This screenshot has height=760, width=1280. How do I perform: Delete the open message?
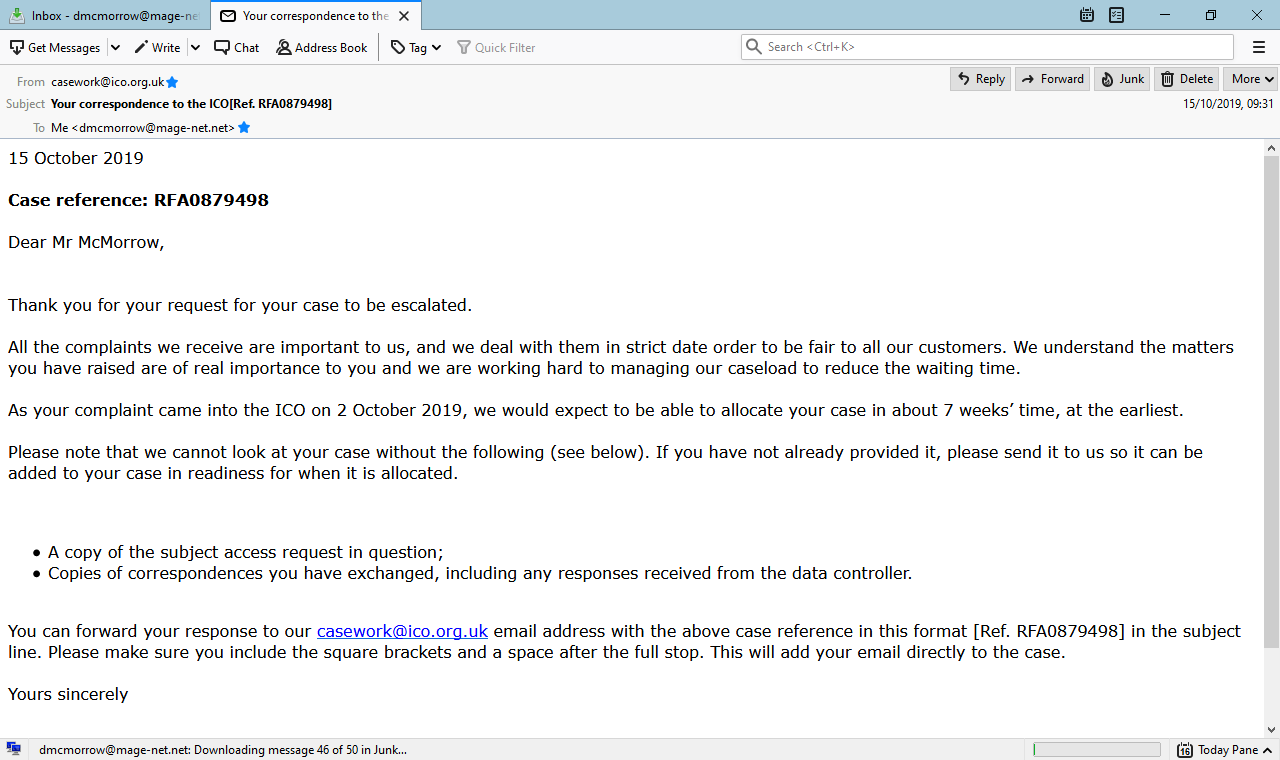tap(1187, 79)
